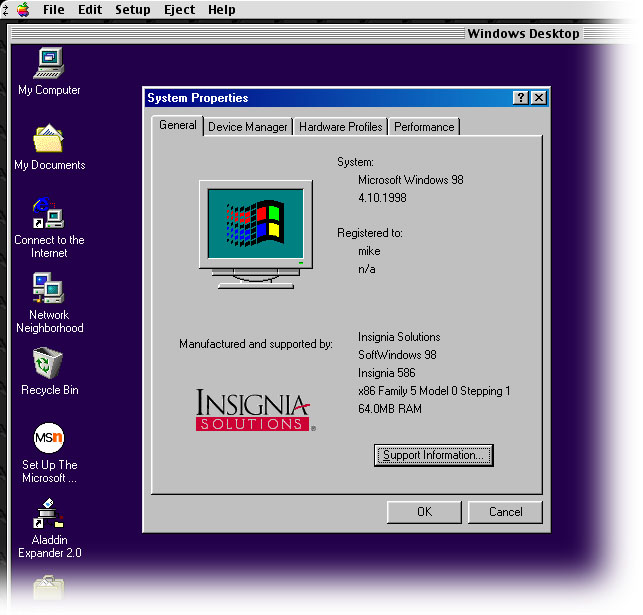Screen dimensions: 643x615
Task: Click the Windows Desktop window title
Action: (523, 33)
